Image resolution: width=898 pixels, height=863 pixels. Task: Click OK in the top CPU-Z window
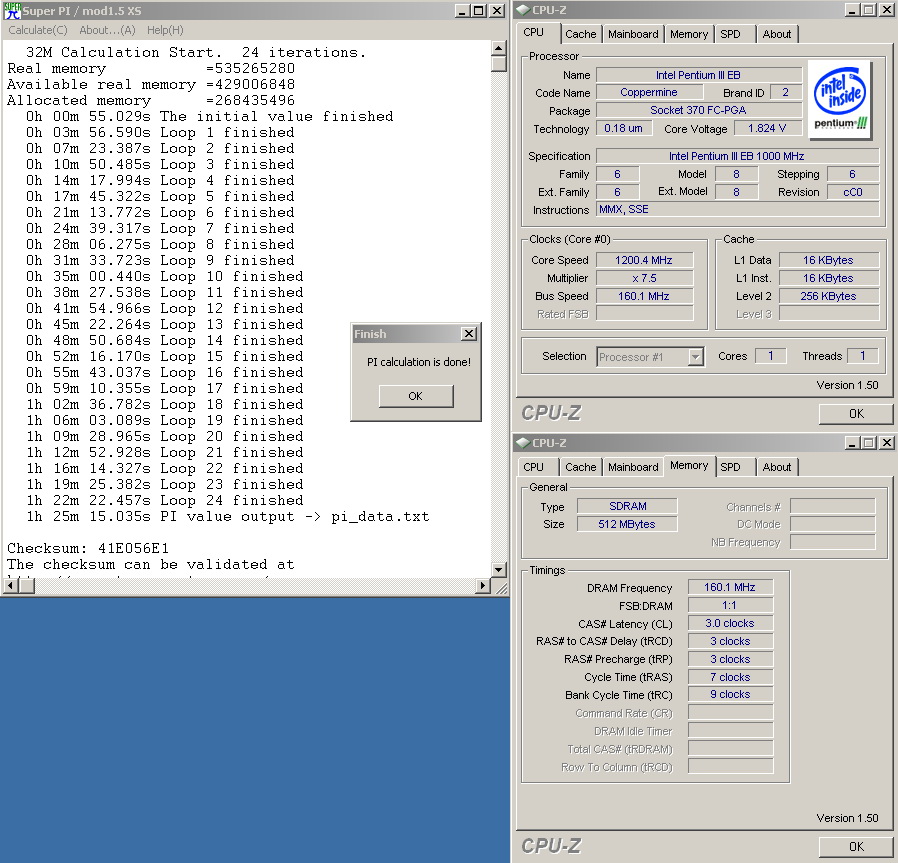[856, 413]
